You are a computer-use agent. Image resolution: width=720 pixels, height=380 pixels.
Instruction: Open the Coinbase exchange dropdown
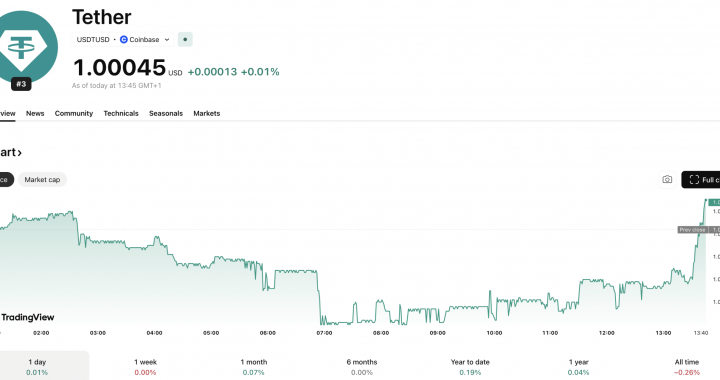click(x=145, y=39)
